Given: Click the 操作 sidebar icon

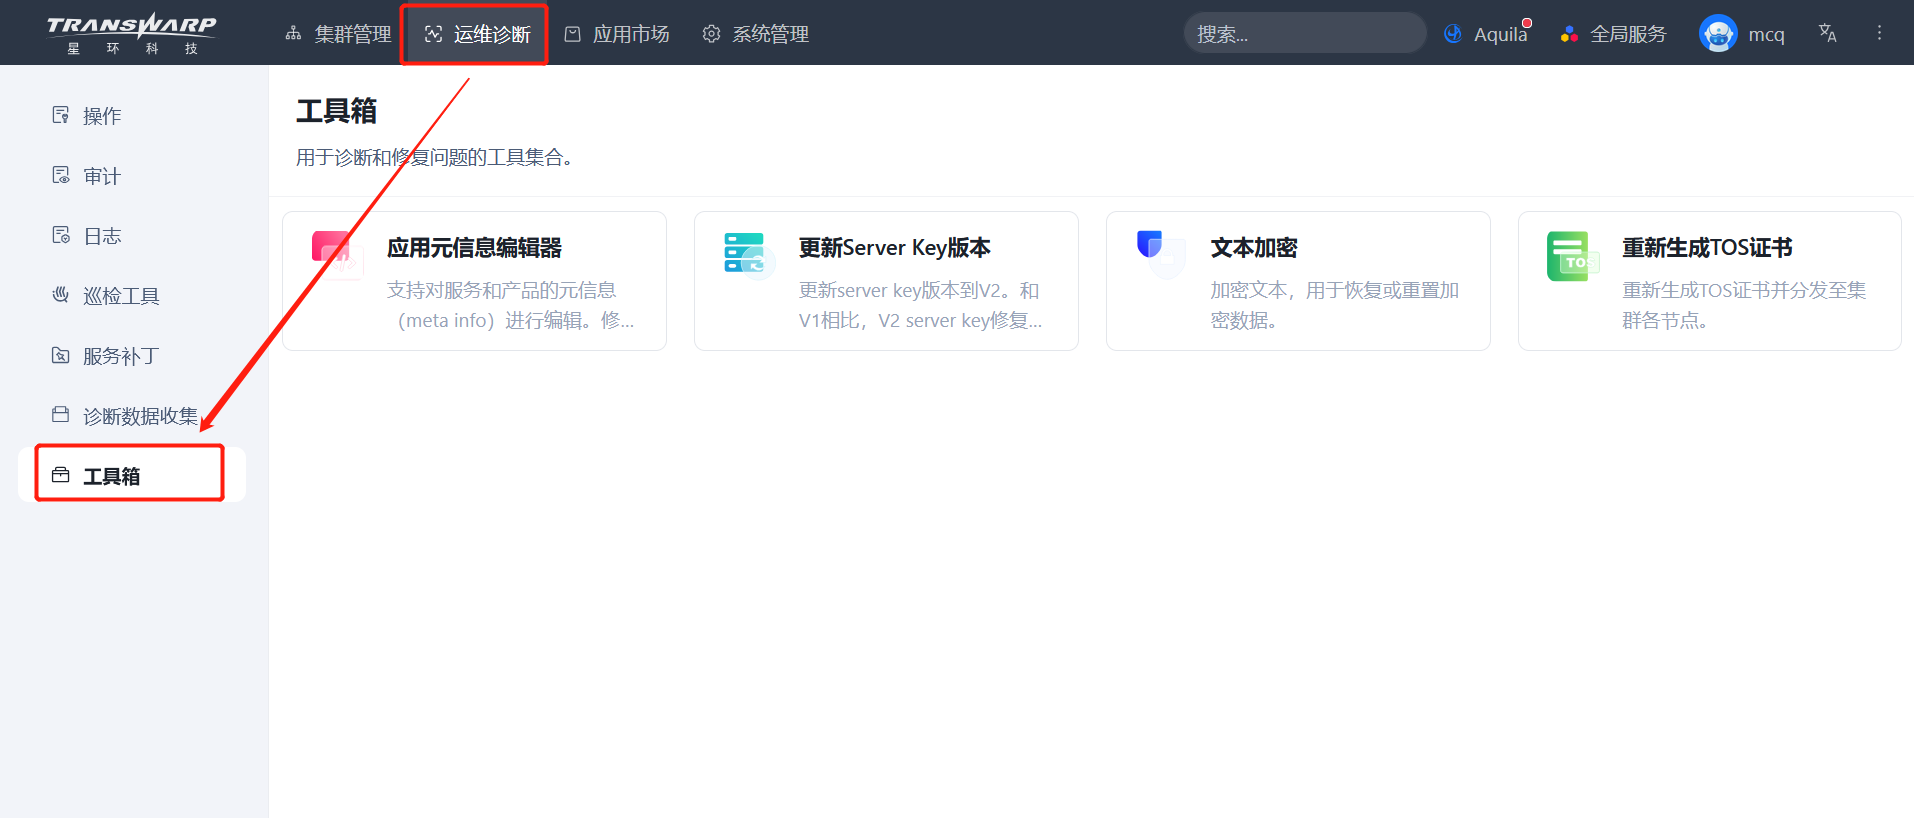Looking at the screenshot, I should [61, 115].
